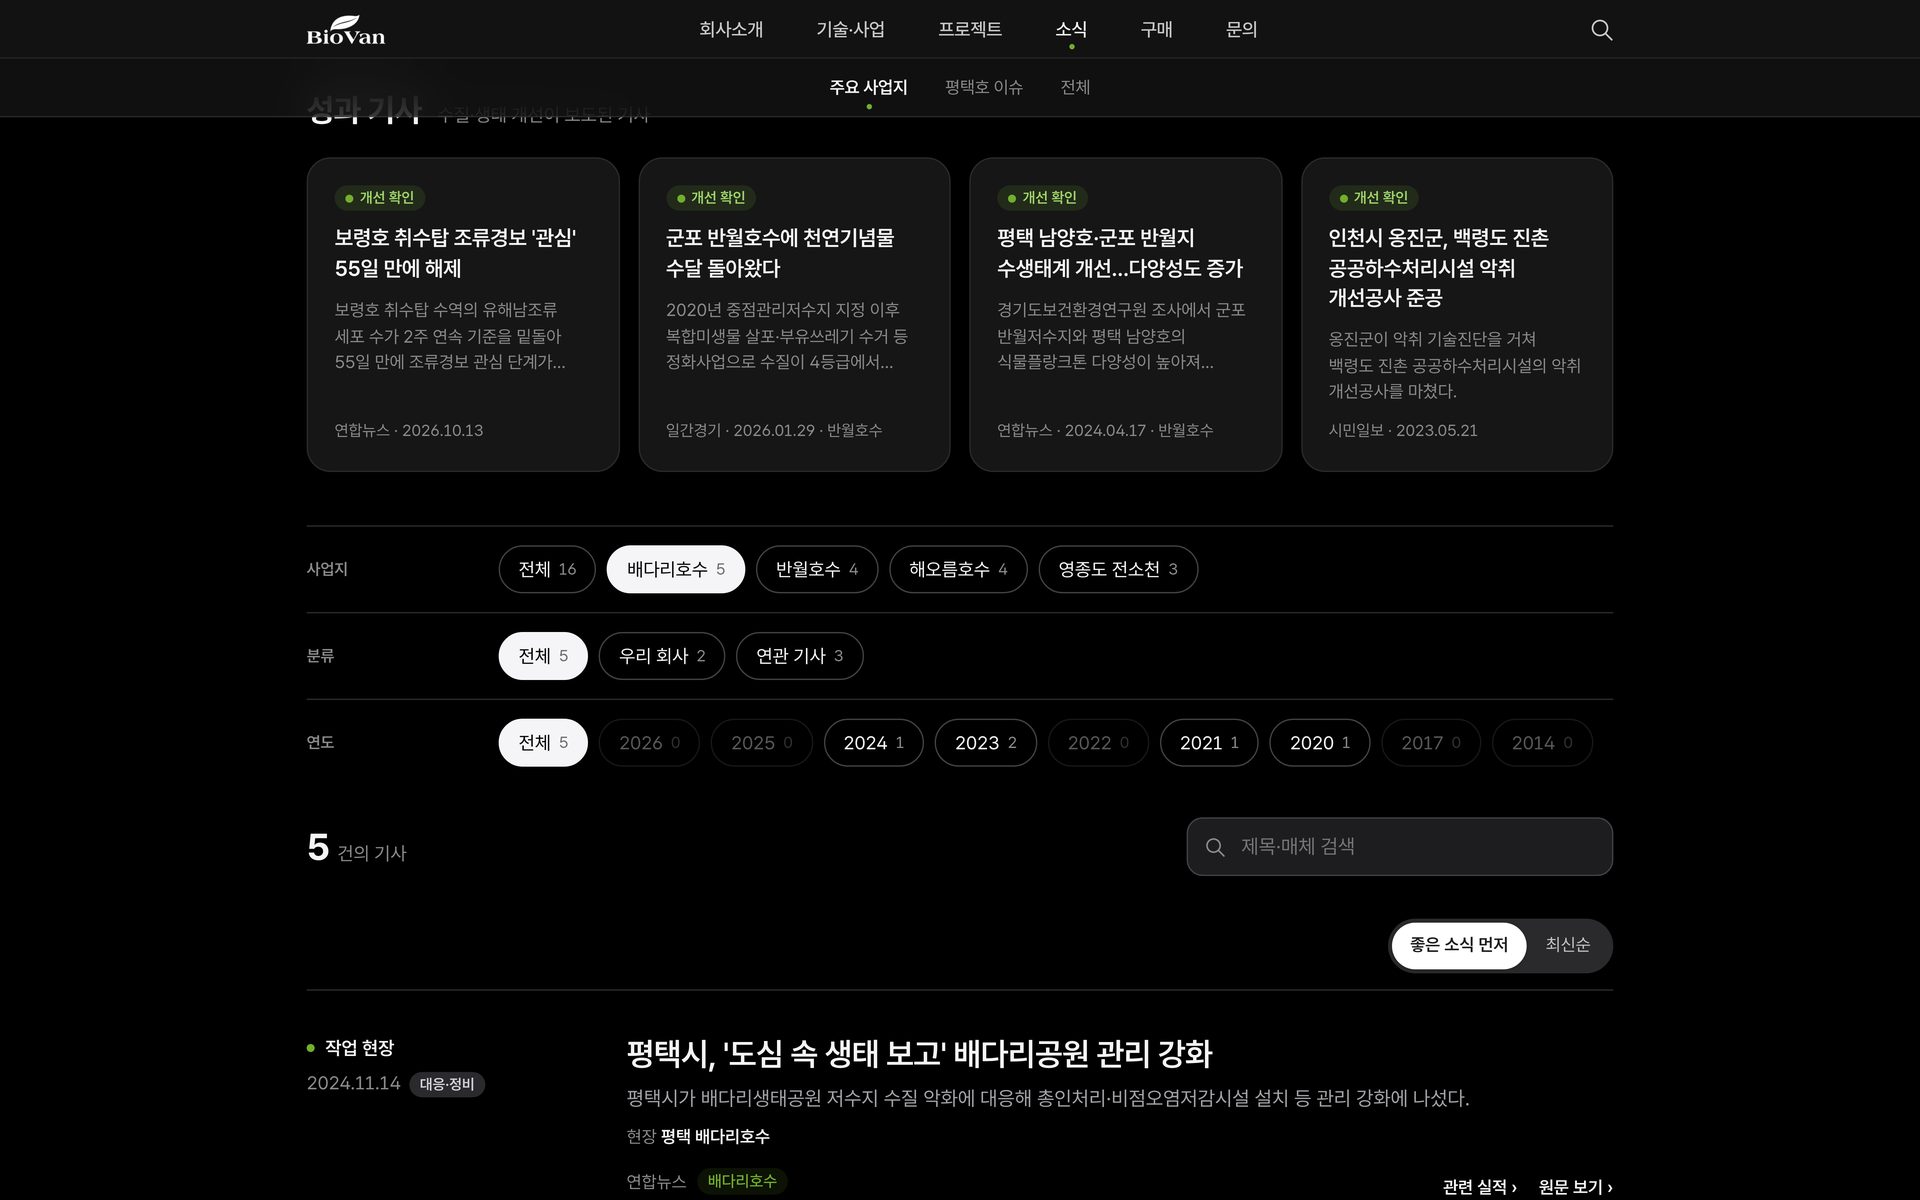This screenshot has width=1920, height=1200.
Task: Filter by 연관 기사 category
Action: coord(799,656)
